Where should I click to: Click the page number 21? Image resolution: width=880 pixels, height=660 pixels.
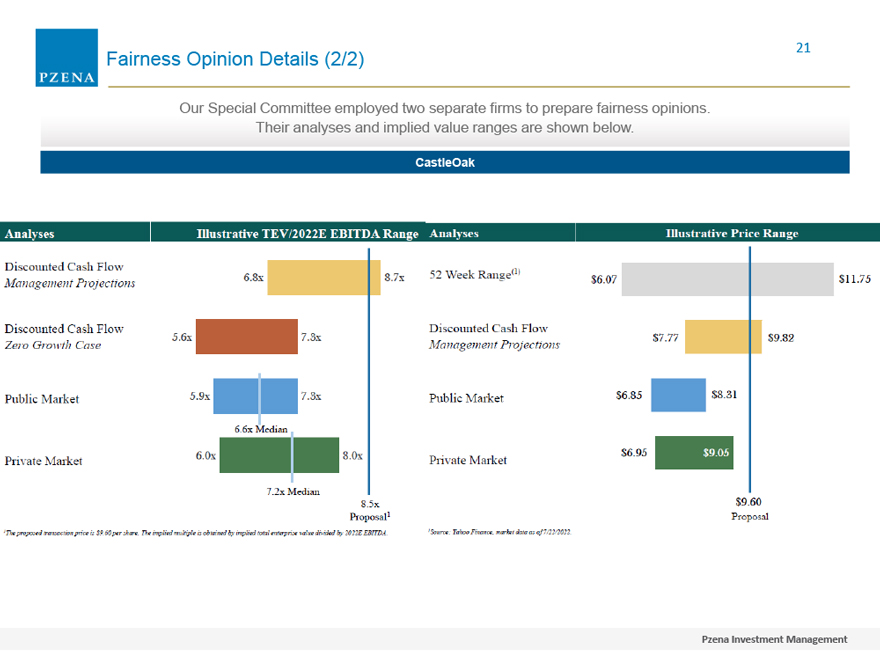803,48
